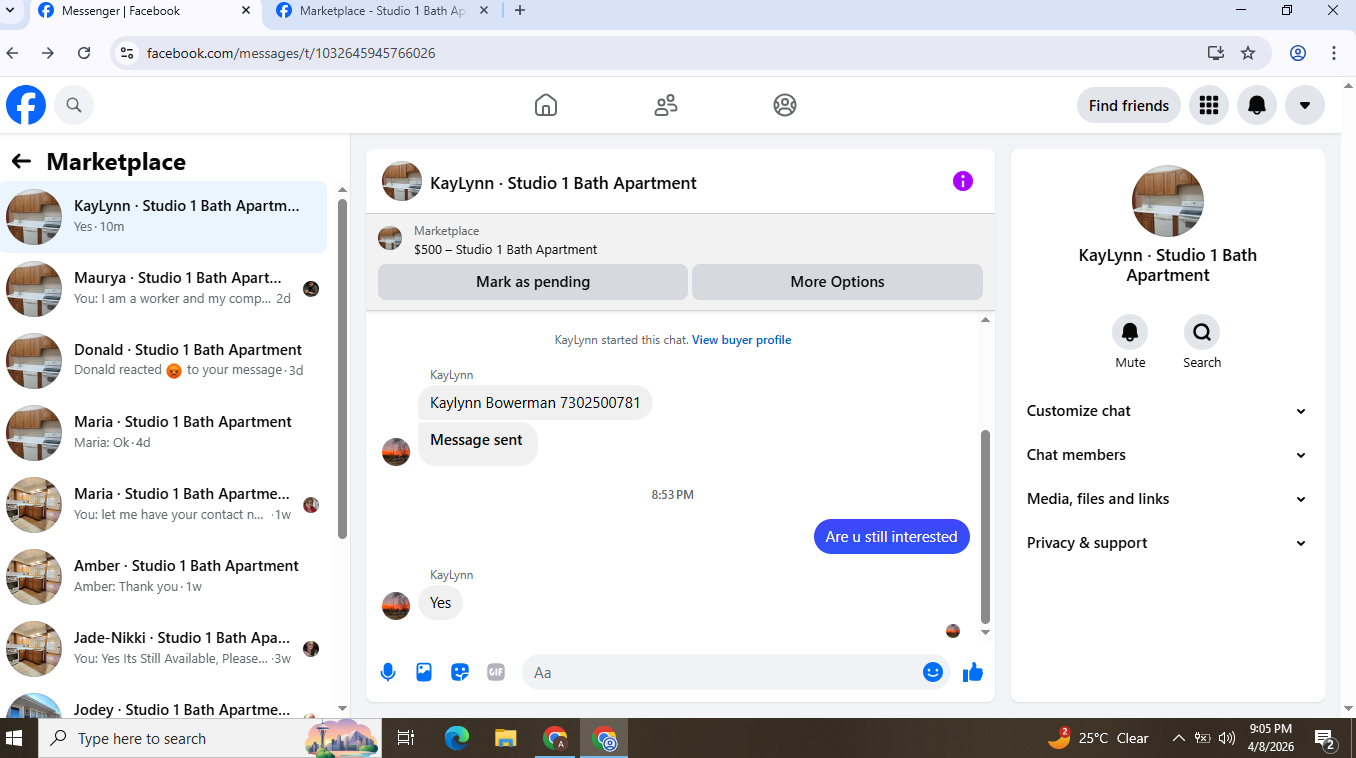The height and width of the screenshot is (758, 1356).
Task: Open Microsoft Edge from the taskbar
Action: 457,738
